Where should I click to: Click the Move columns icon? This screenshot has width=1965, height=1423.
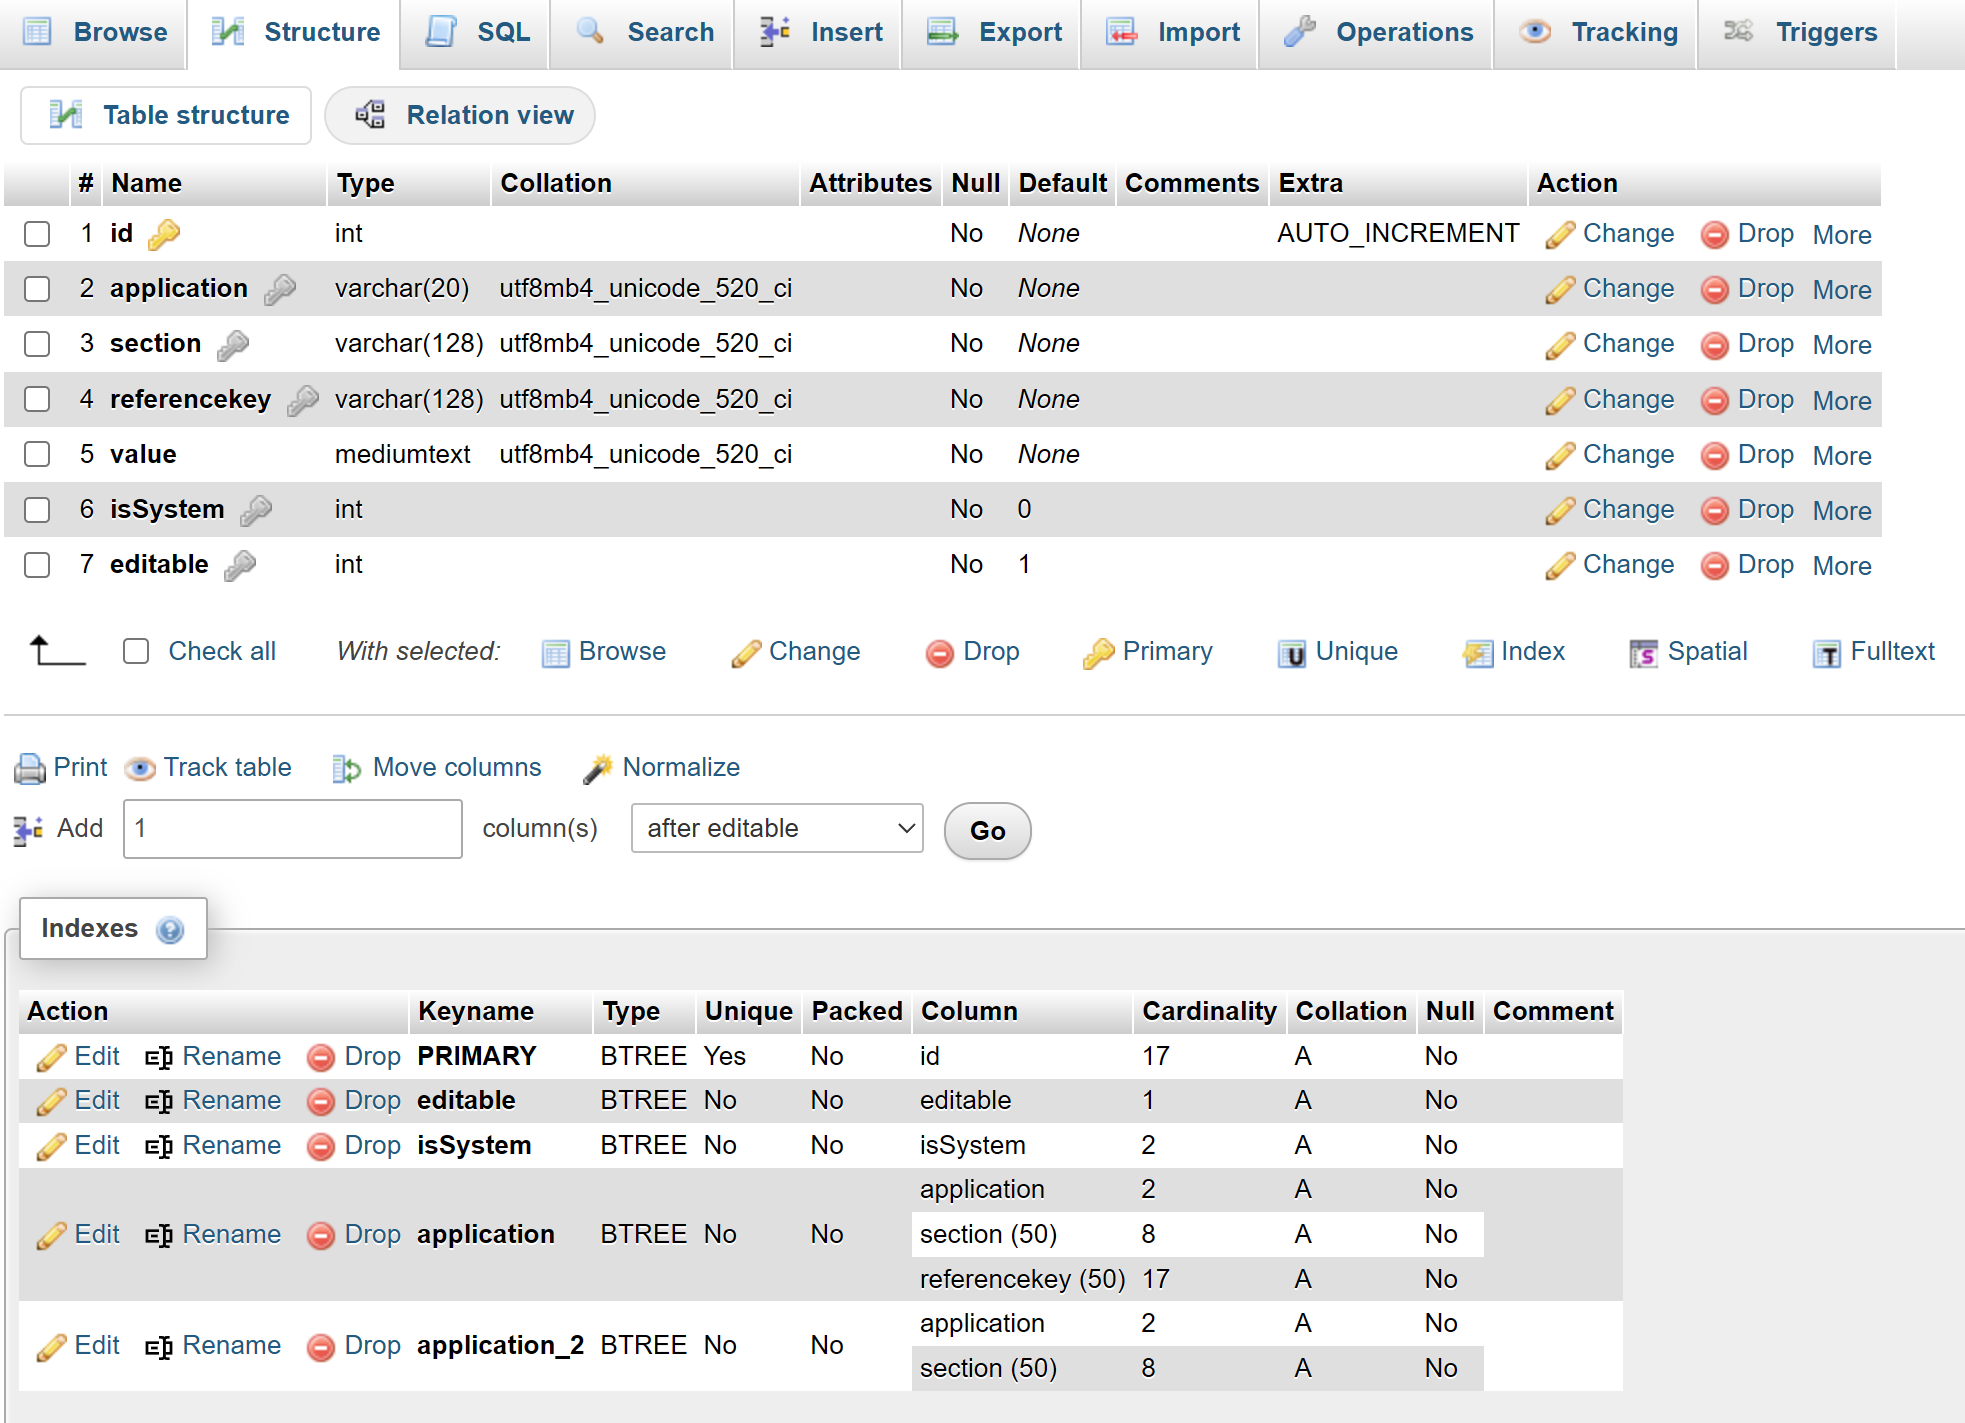point(346,768)
